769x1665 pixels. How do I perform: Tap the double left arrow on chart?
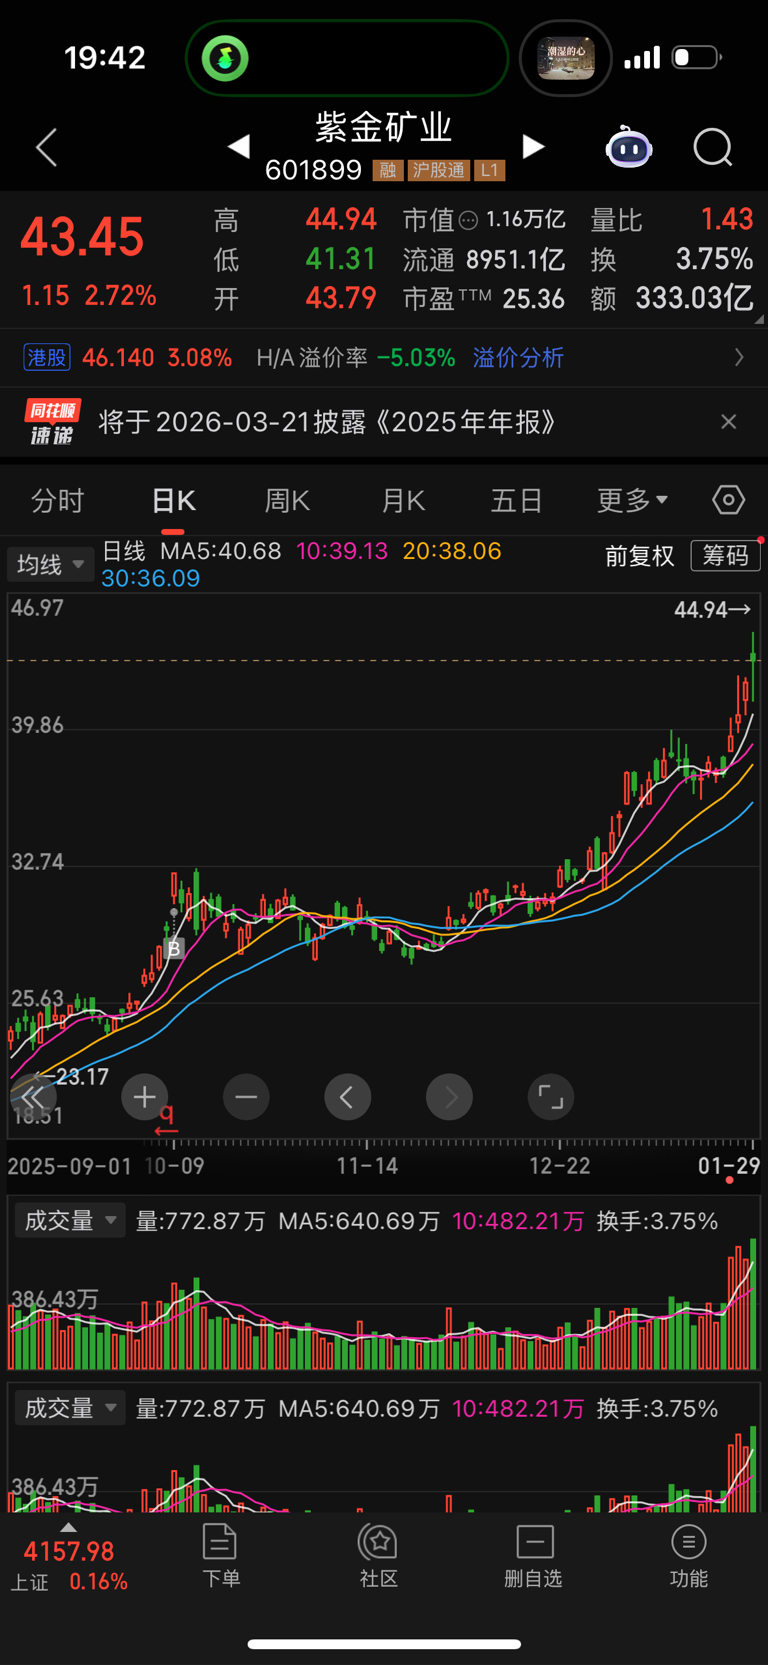coord(32,1097)
